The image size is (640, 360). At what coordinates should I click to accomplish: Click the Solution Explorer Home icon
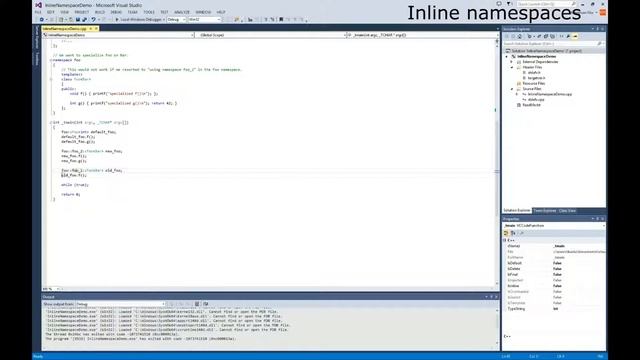[x=520, y=36]
